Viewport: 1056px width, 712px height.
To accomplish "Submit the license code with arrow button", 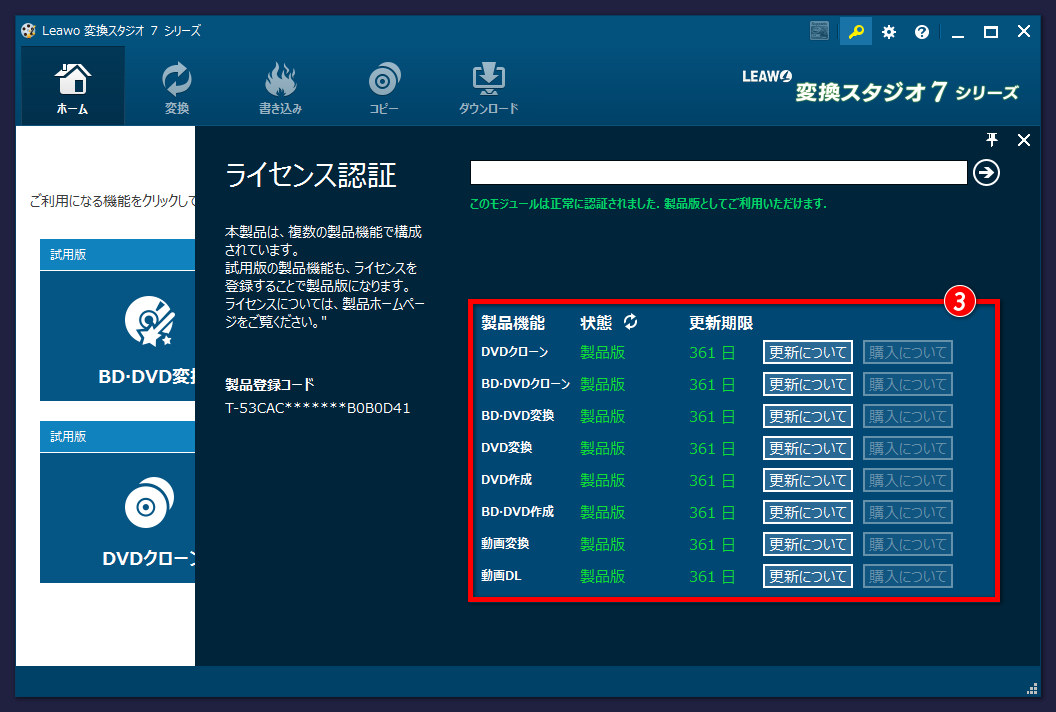I will (986, 172).
